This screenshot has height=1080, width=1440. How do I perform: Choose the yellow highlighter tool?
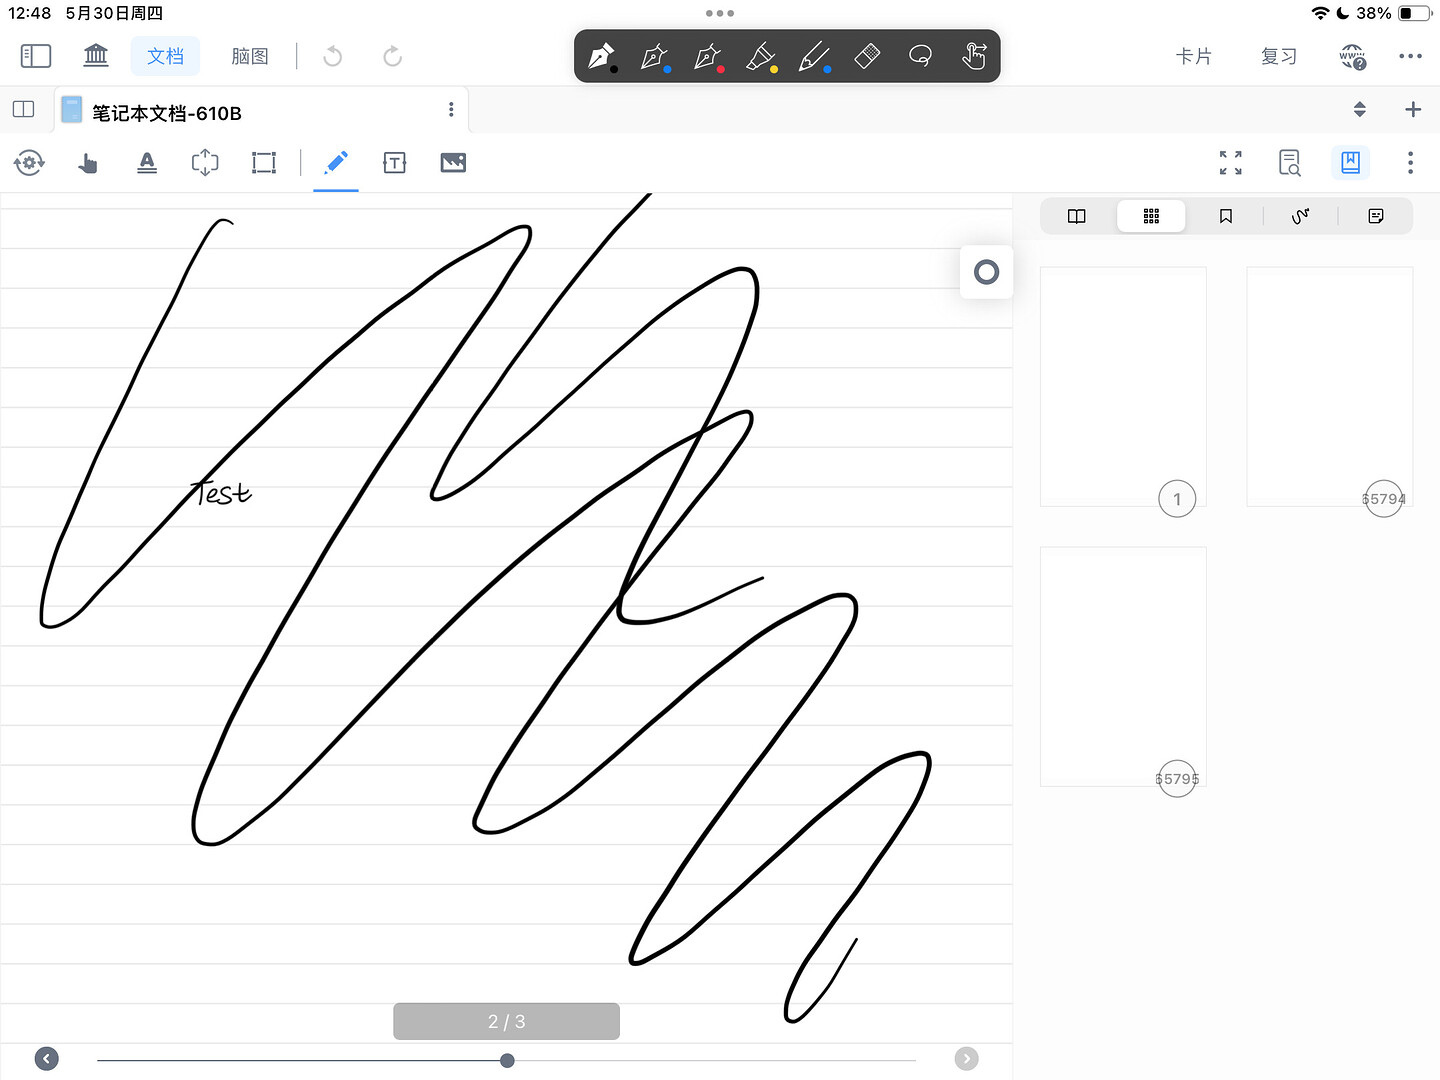point(761,56)
